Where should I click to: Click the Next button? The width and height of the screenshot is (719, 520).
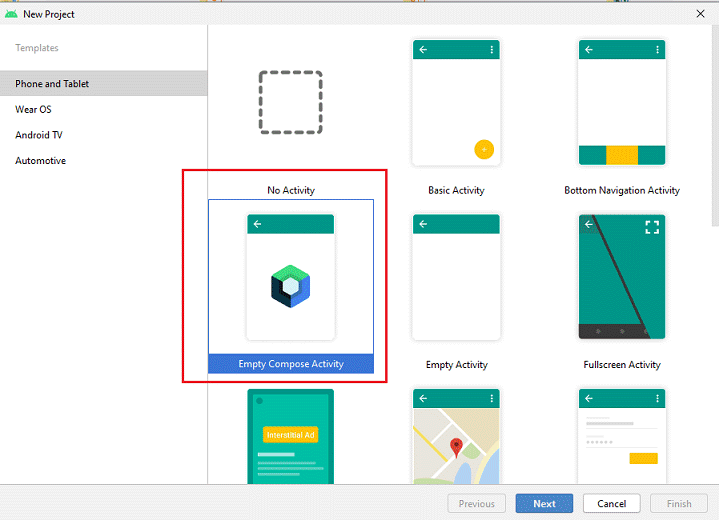point(544,503)
